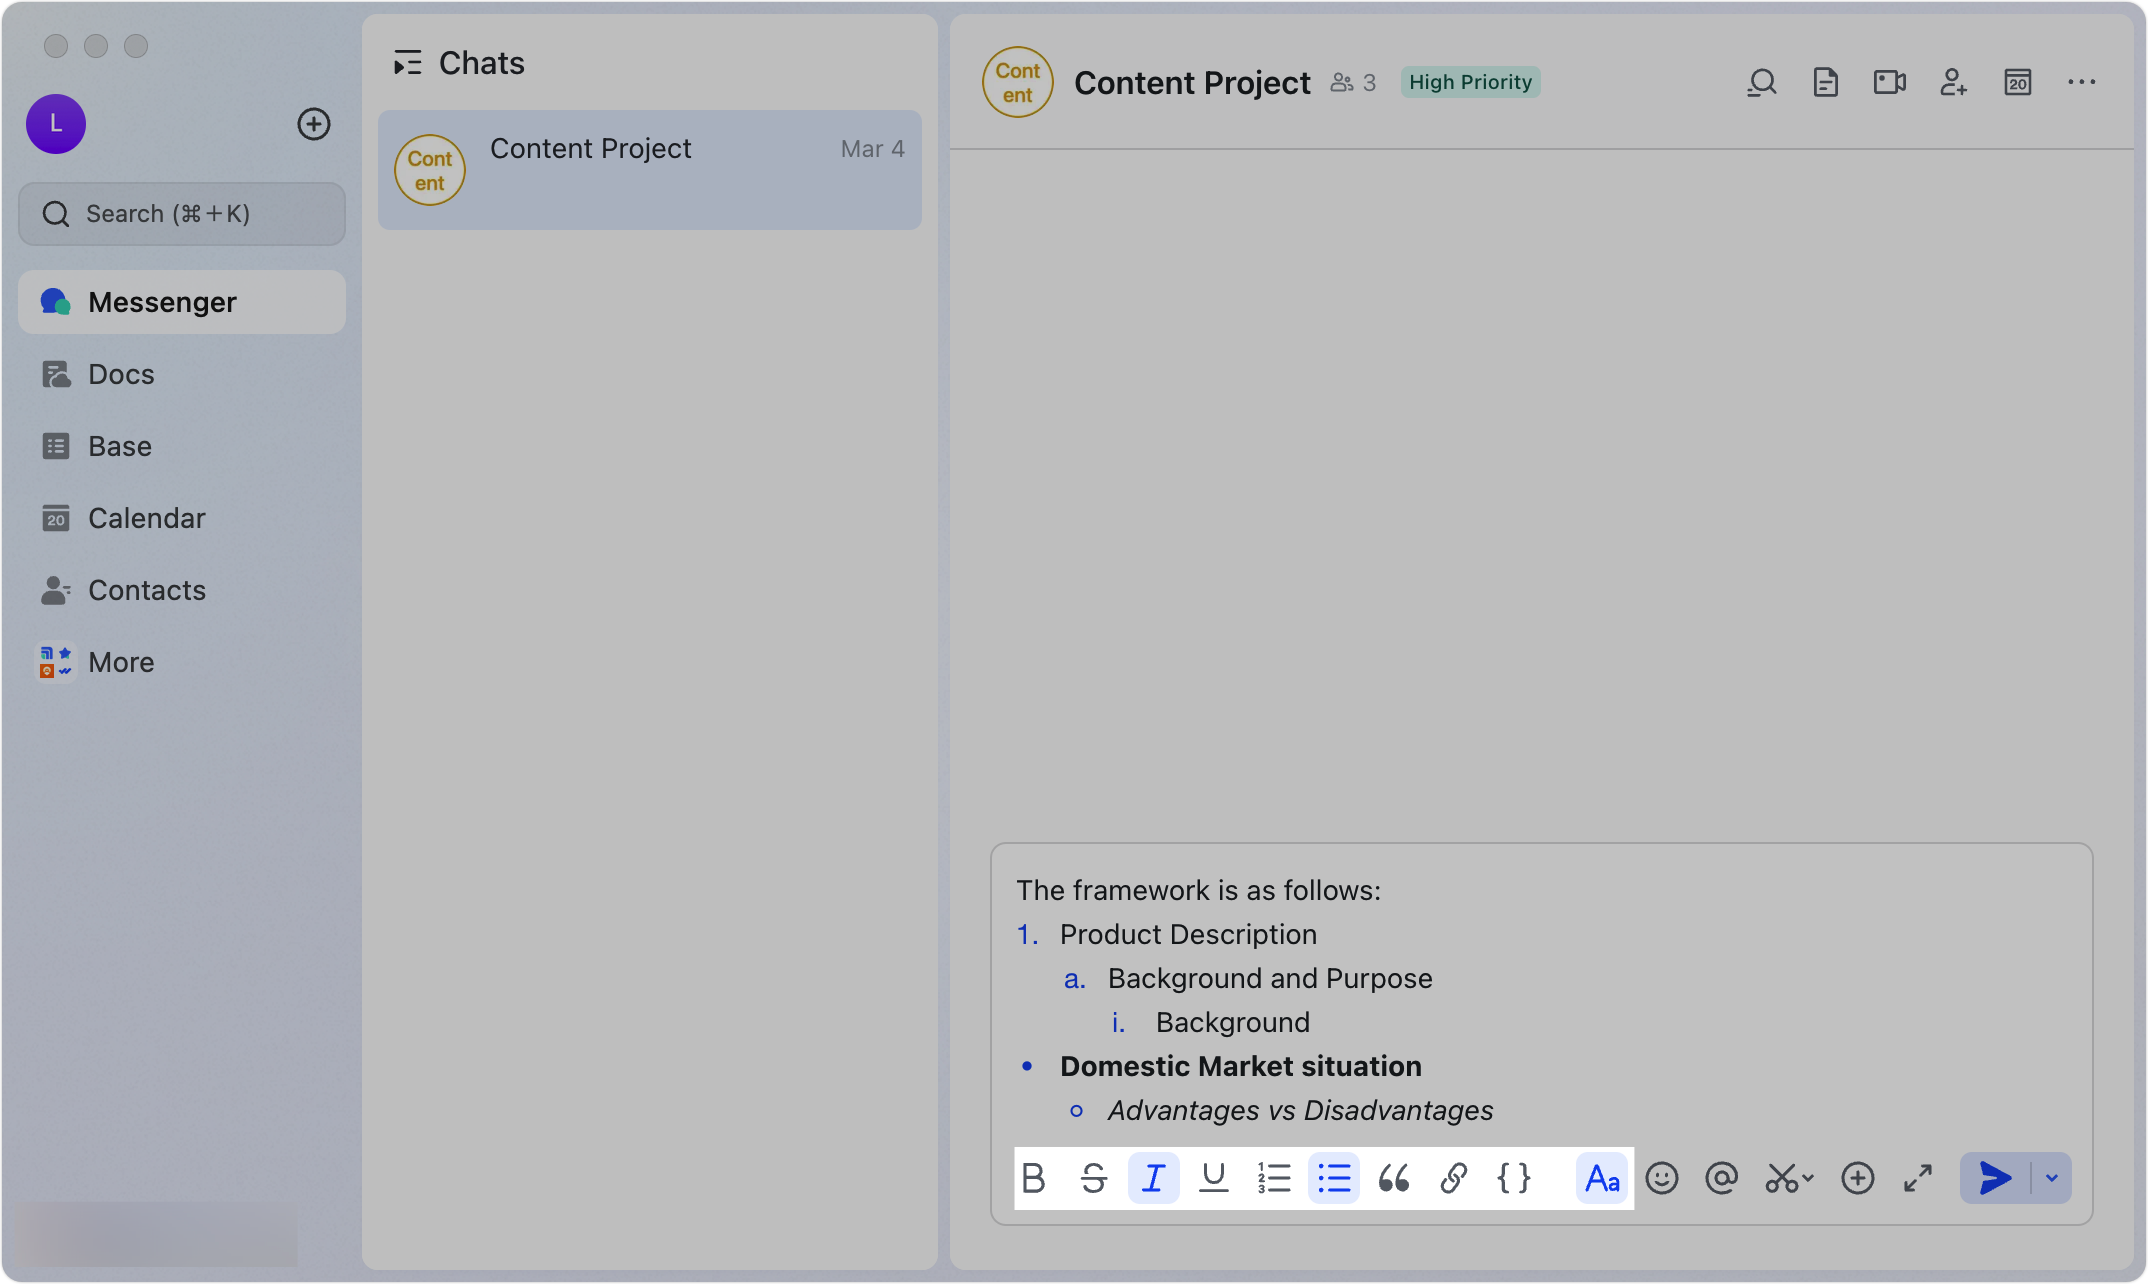Screen dimensions: 2148x1284
Task: Click the Search input field
Action: pos(181,213)
